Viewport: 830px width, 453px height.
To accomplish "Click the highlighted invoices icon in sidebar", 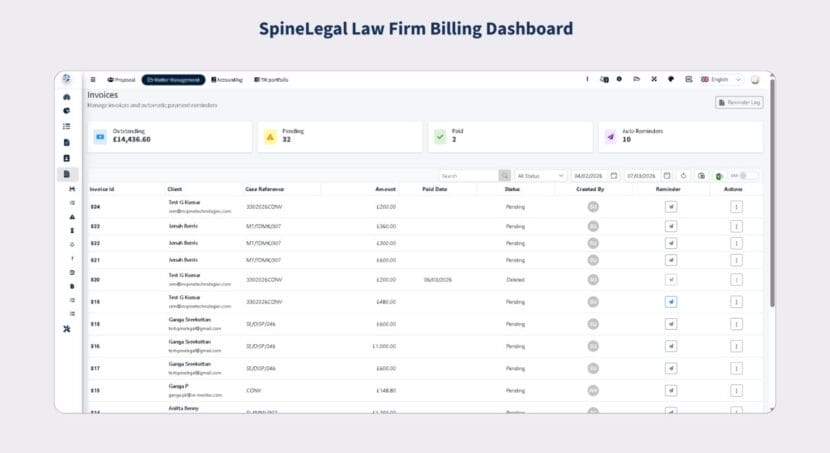I will (x=67, y=174).
